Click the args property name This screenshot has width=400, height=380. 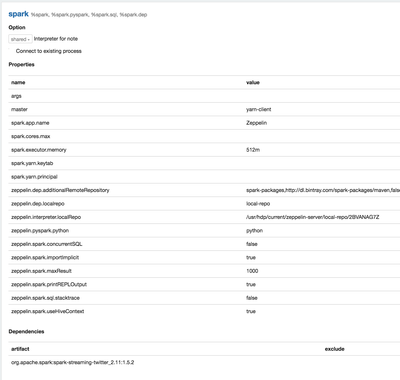16,96
